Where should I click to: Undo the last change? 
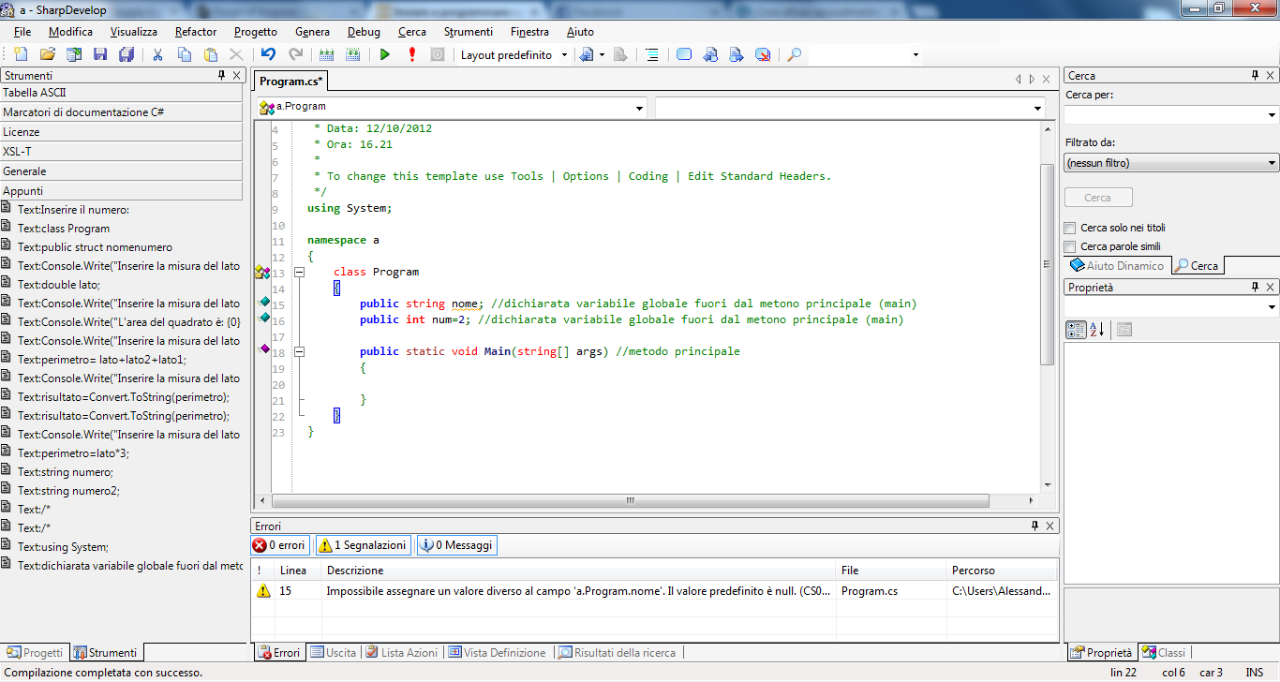pos(266,54)
